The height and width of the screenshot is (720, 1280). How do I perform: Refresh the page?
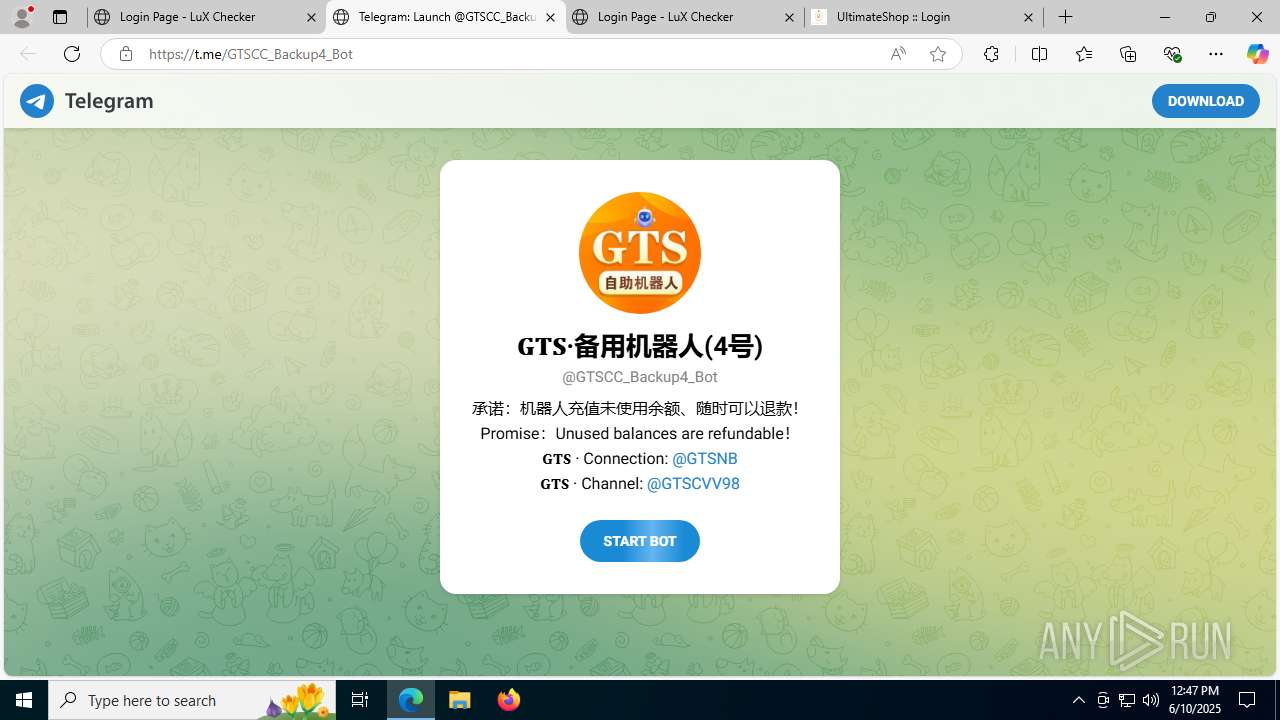coord(72,54)
